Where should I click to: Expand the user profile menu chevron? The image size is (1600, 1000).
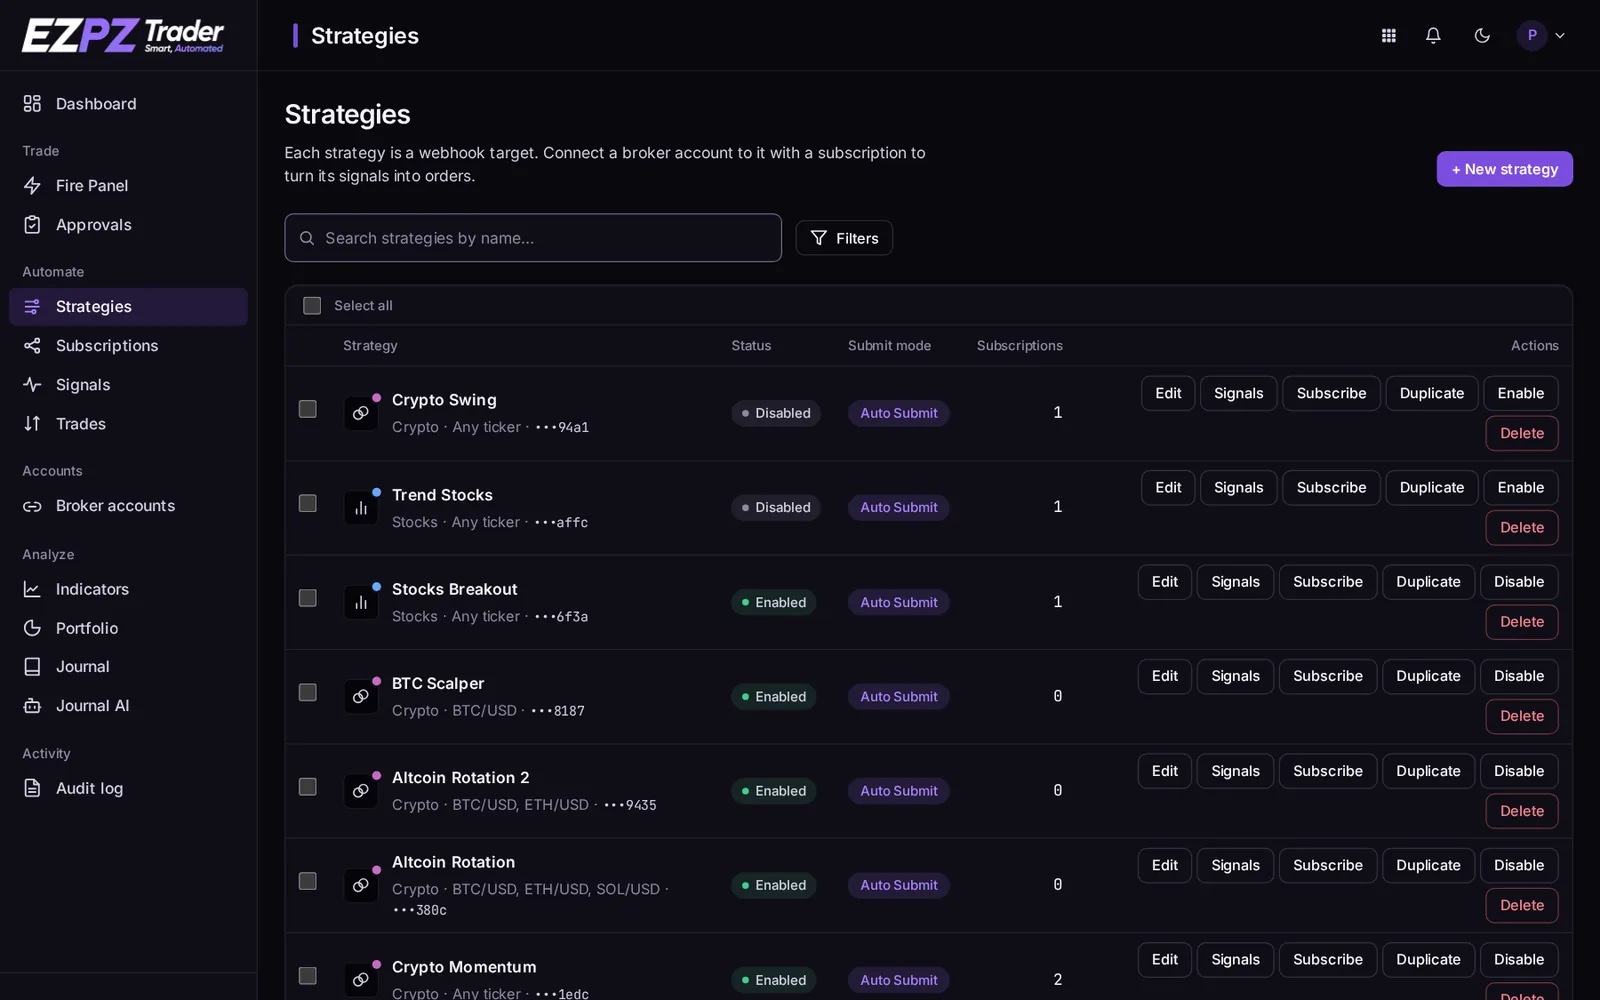1559,35
